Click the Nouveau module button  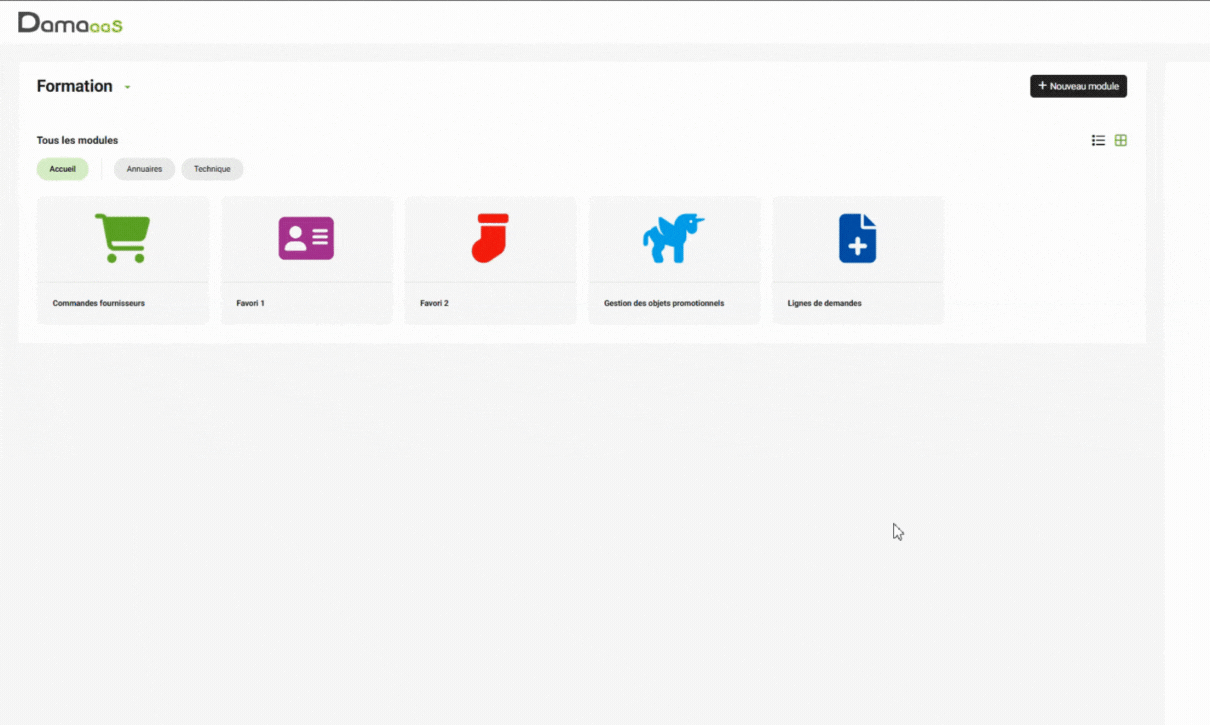click(x=1078, y=86)
